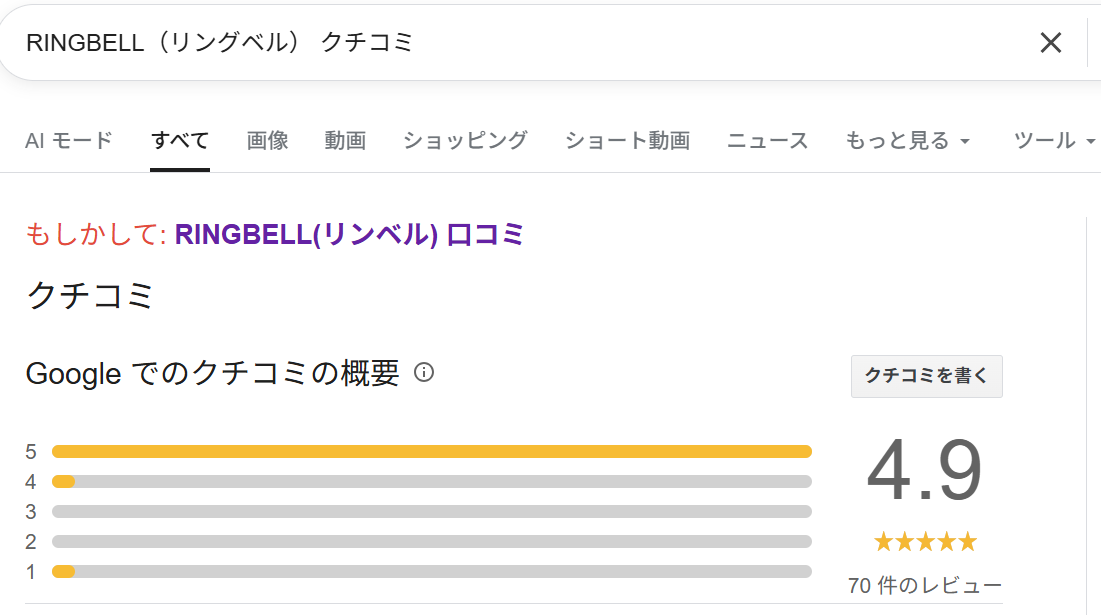
Task: Switch to AI モード
Action: (68, 140)
